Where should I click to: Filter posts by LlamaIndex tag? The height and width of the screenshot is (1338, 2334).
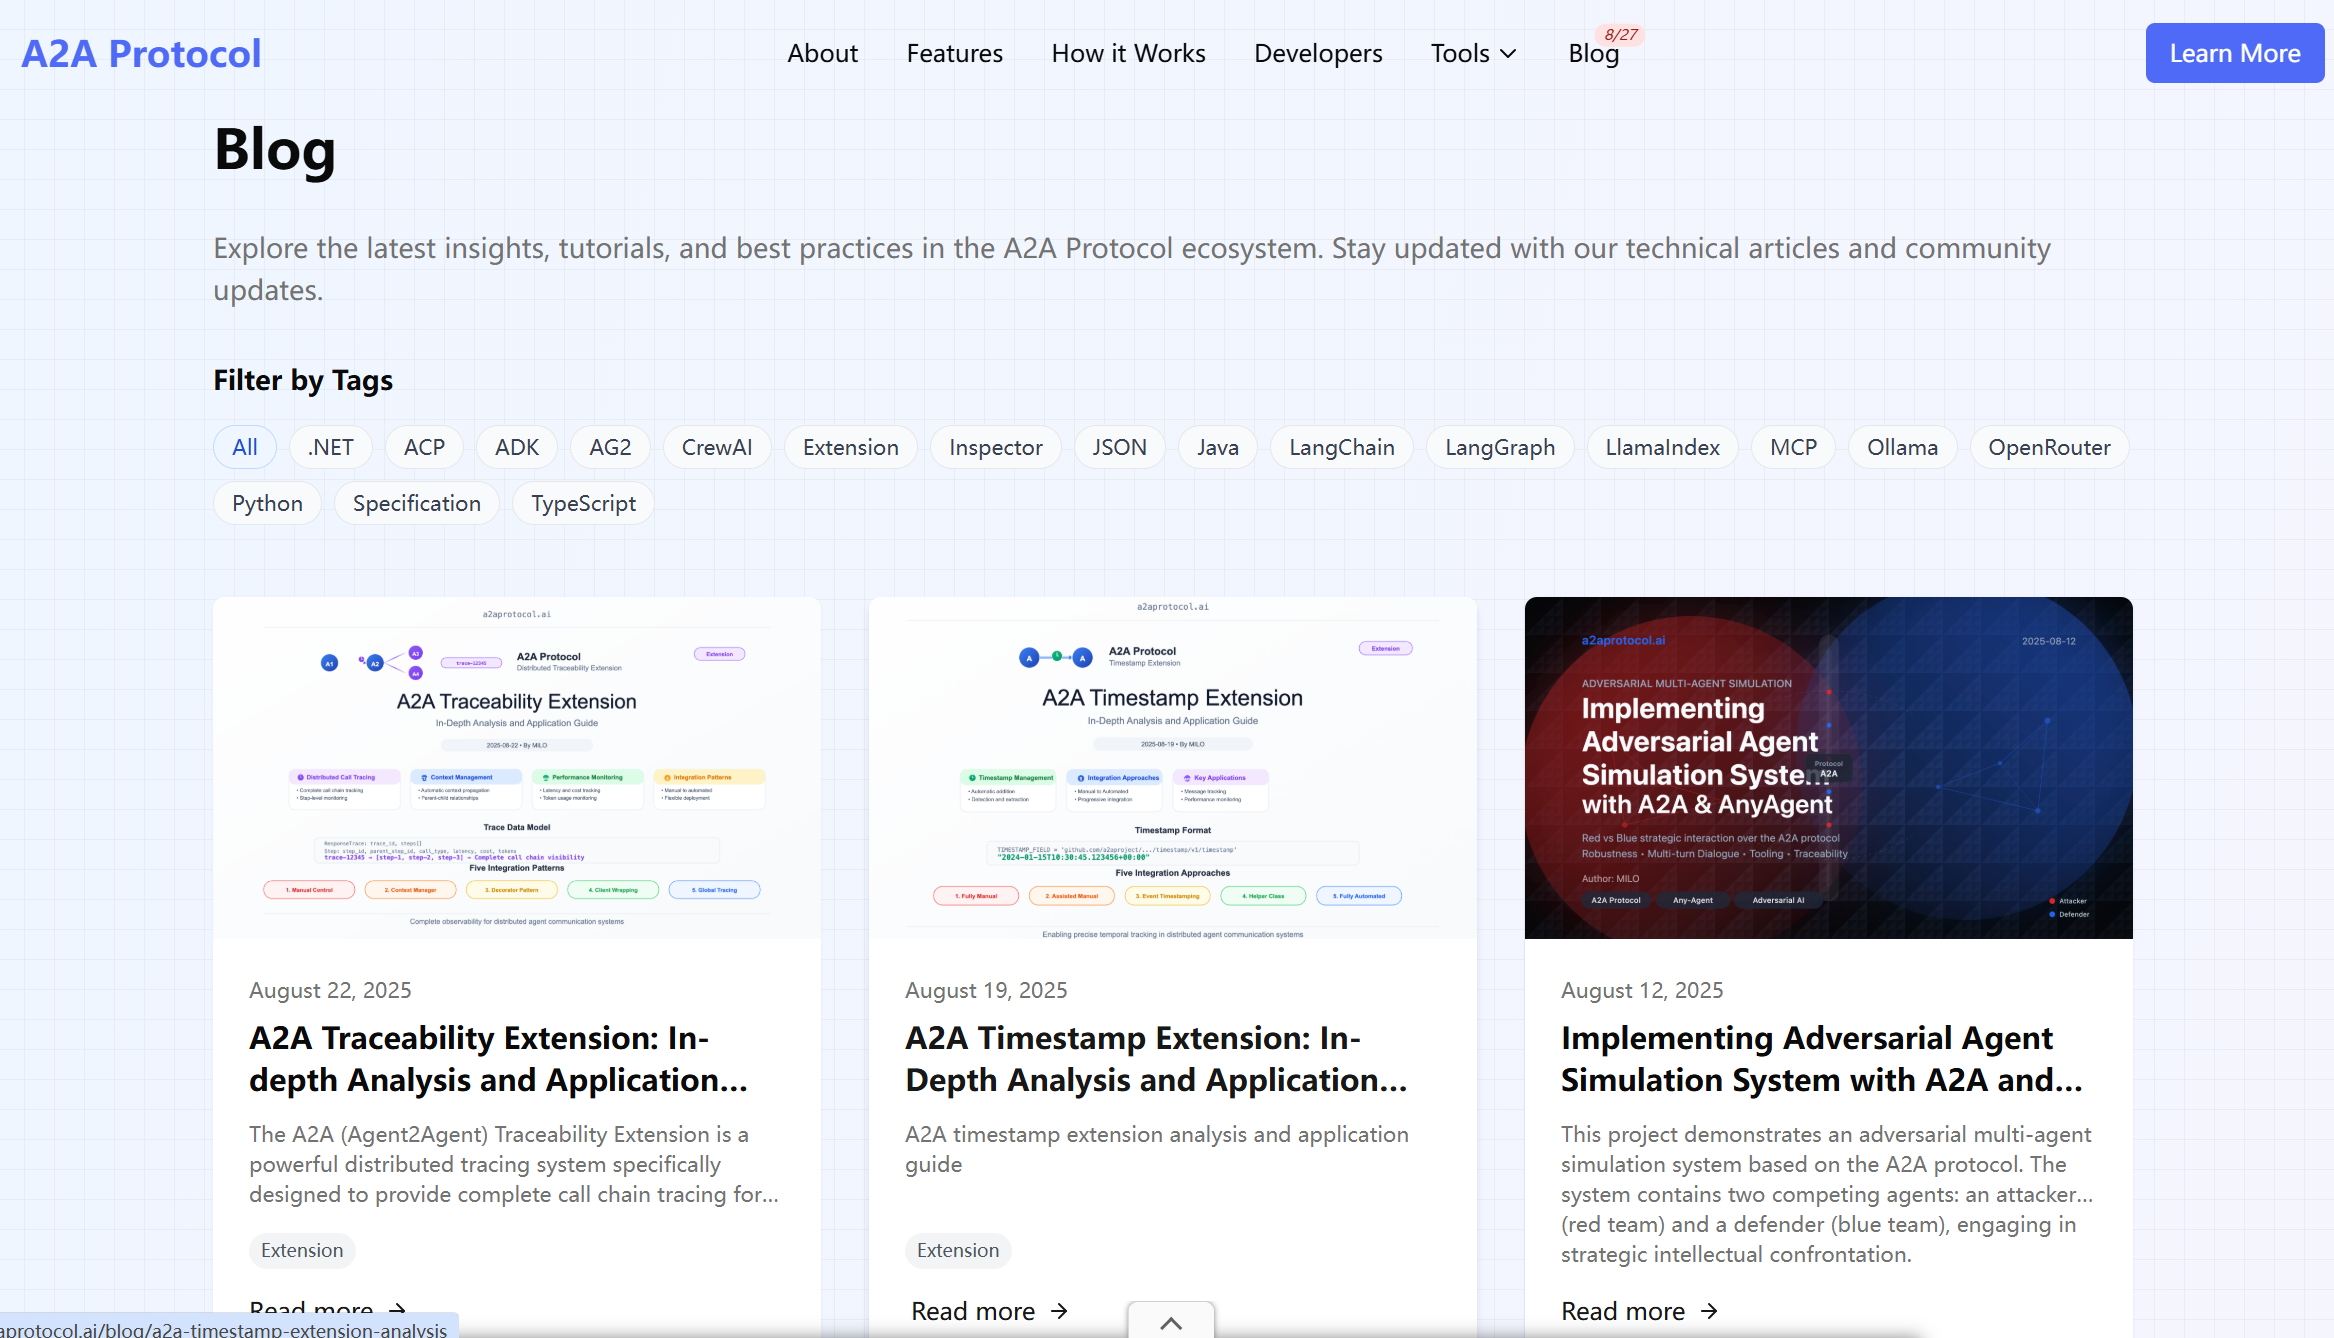coord(1663,447)
